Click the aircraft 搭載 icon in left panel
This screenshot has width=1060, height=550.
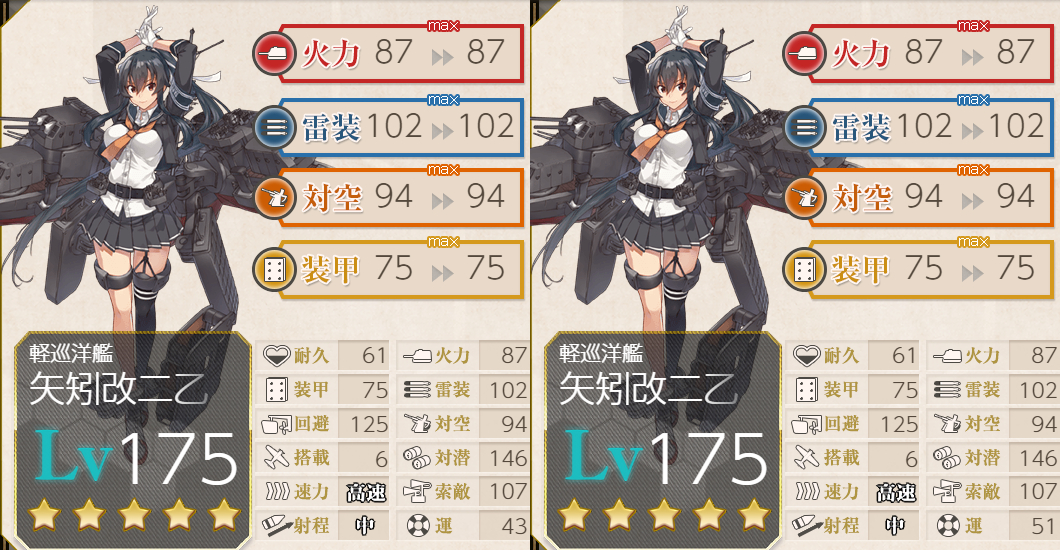point(276,458)
